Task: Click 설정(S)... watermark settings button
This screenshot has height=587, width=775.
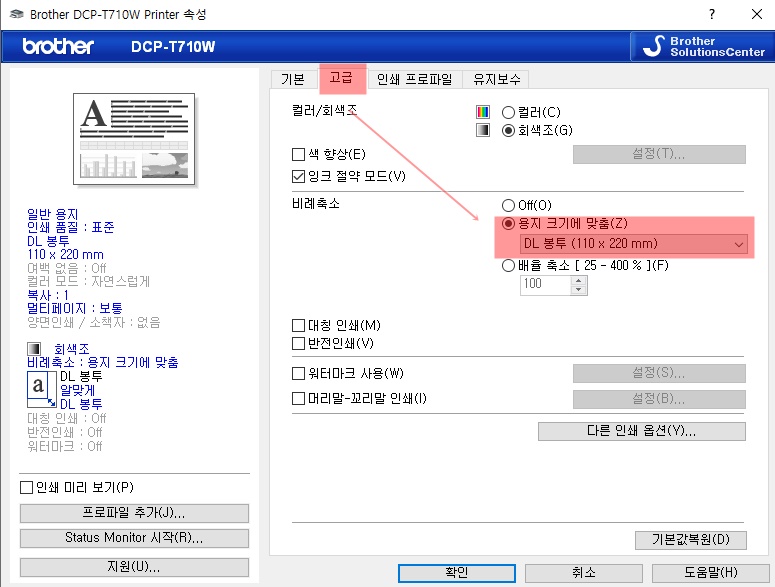Action: 659,373
